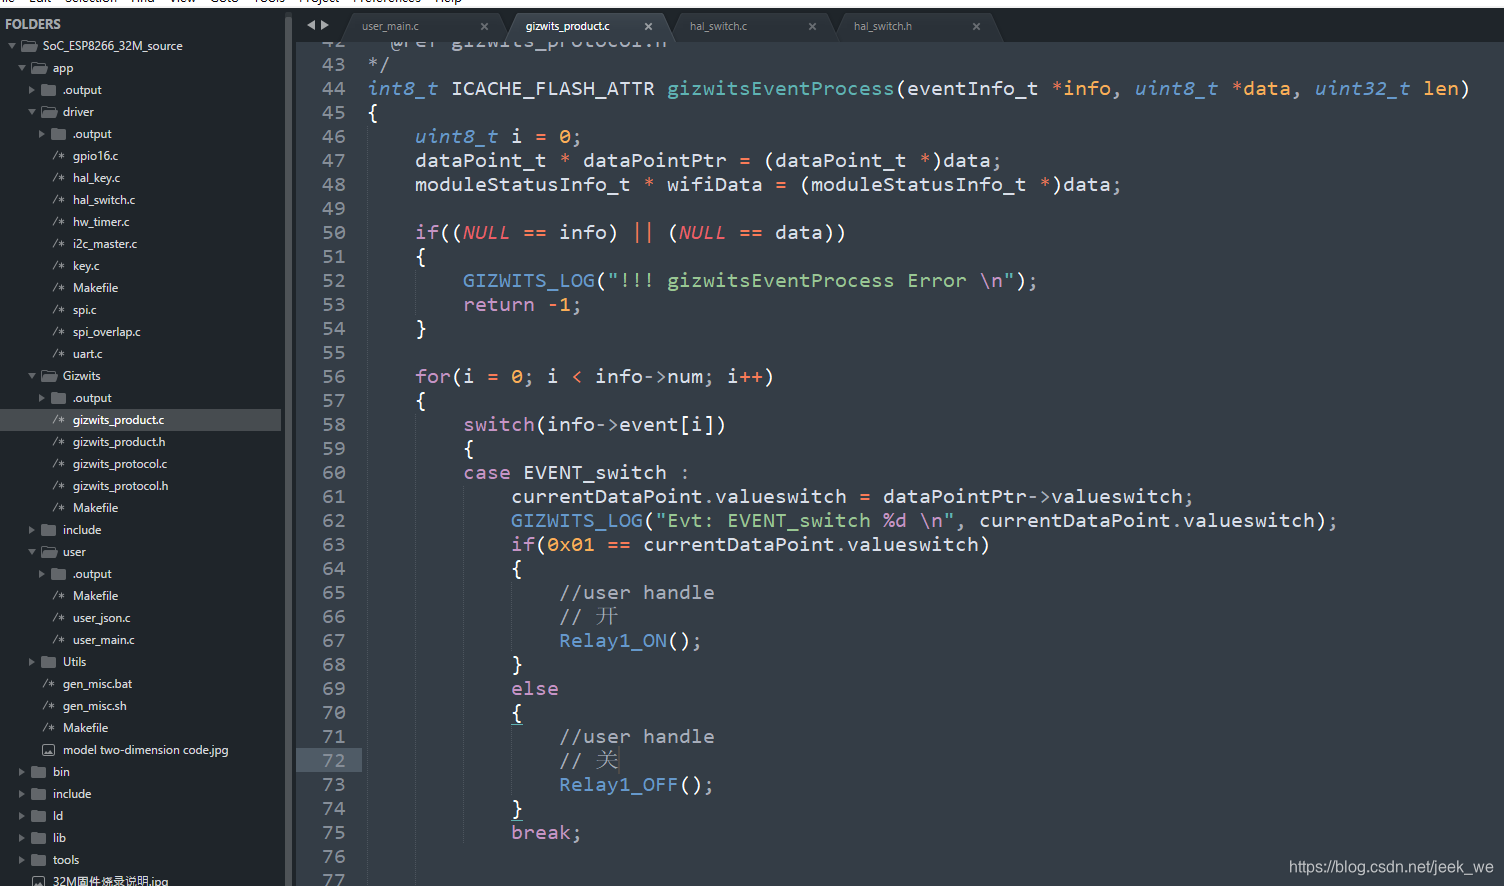The width and height of the screenshot is (1504, 886).
Task: Click on Relay1_ON() call
Action: (630, 641)
